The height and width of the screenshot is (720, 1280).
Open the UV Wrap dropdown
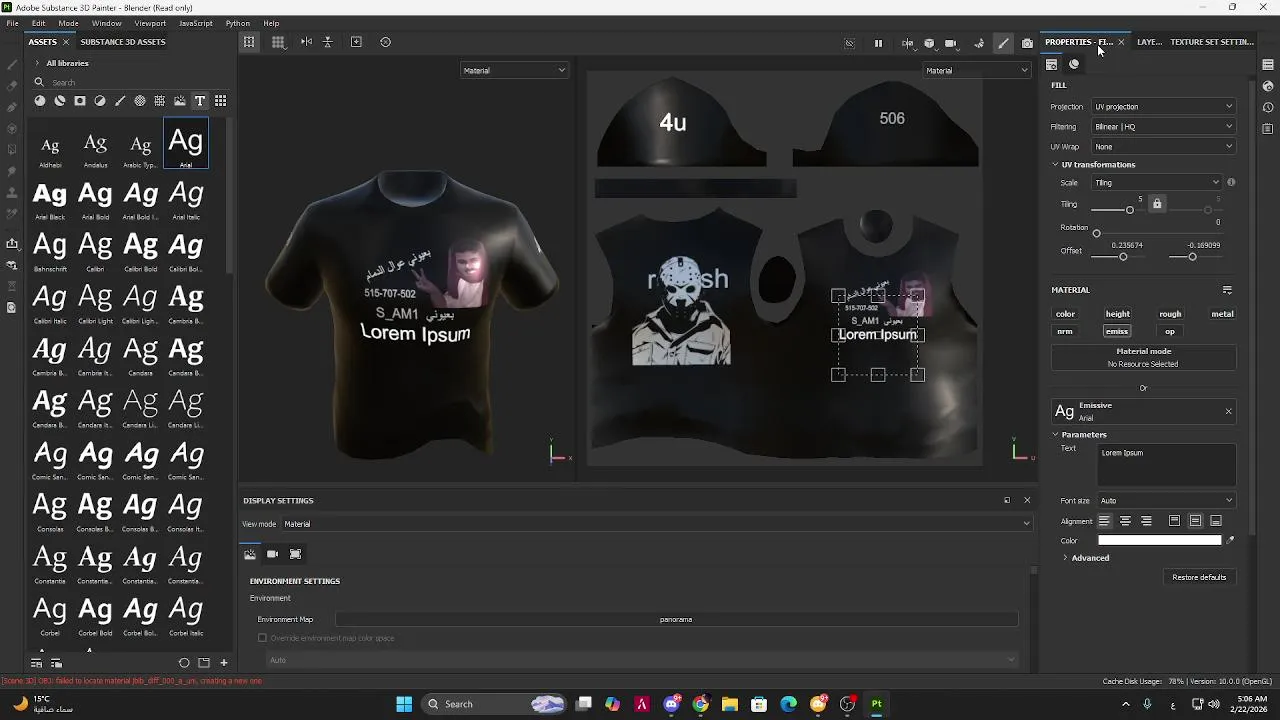1163,147
